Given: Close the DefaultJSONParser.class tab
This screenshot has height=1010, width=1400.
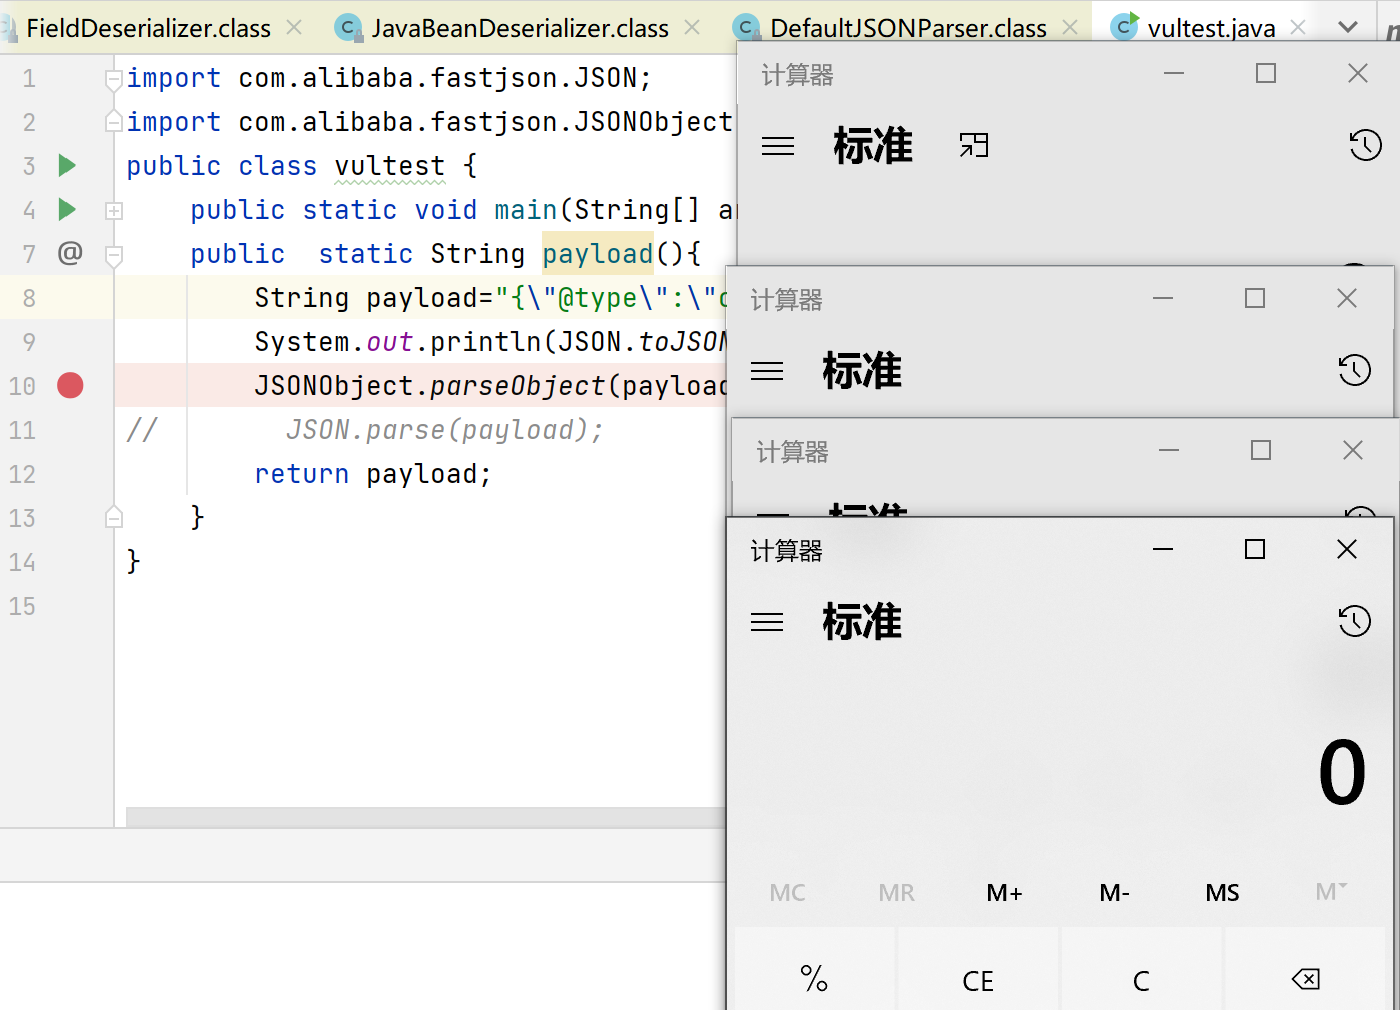Looking at the screenshot, I should [1070, 28].
